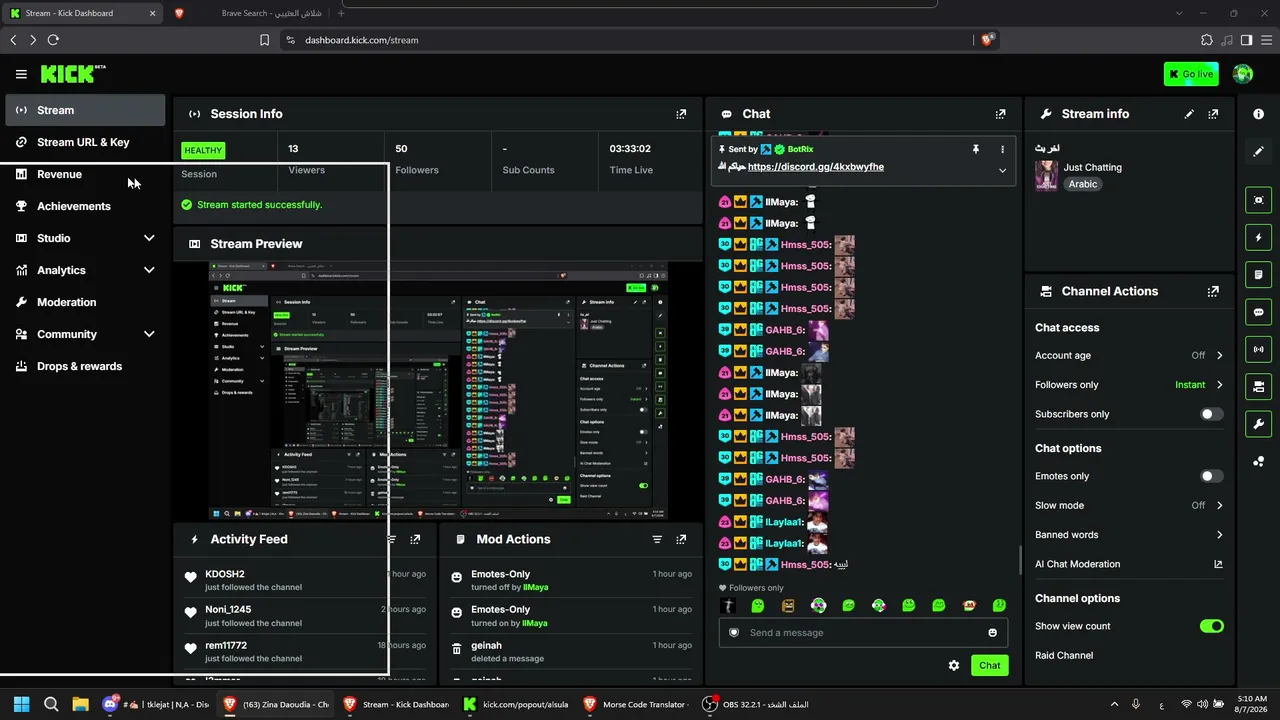
Task: Toggle Emotes only chat switch
Action: 1211,476
